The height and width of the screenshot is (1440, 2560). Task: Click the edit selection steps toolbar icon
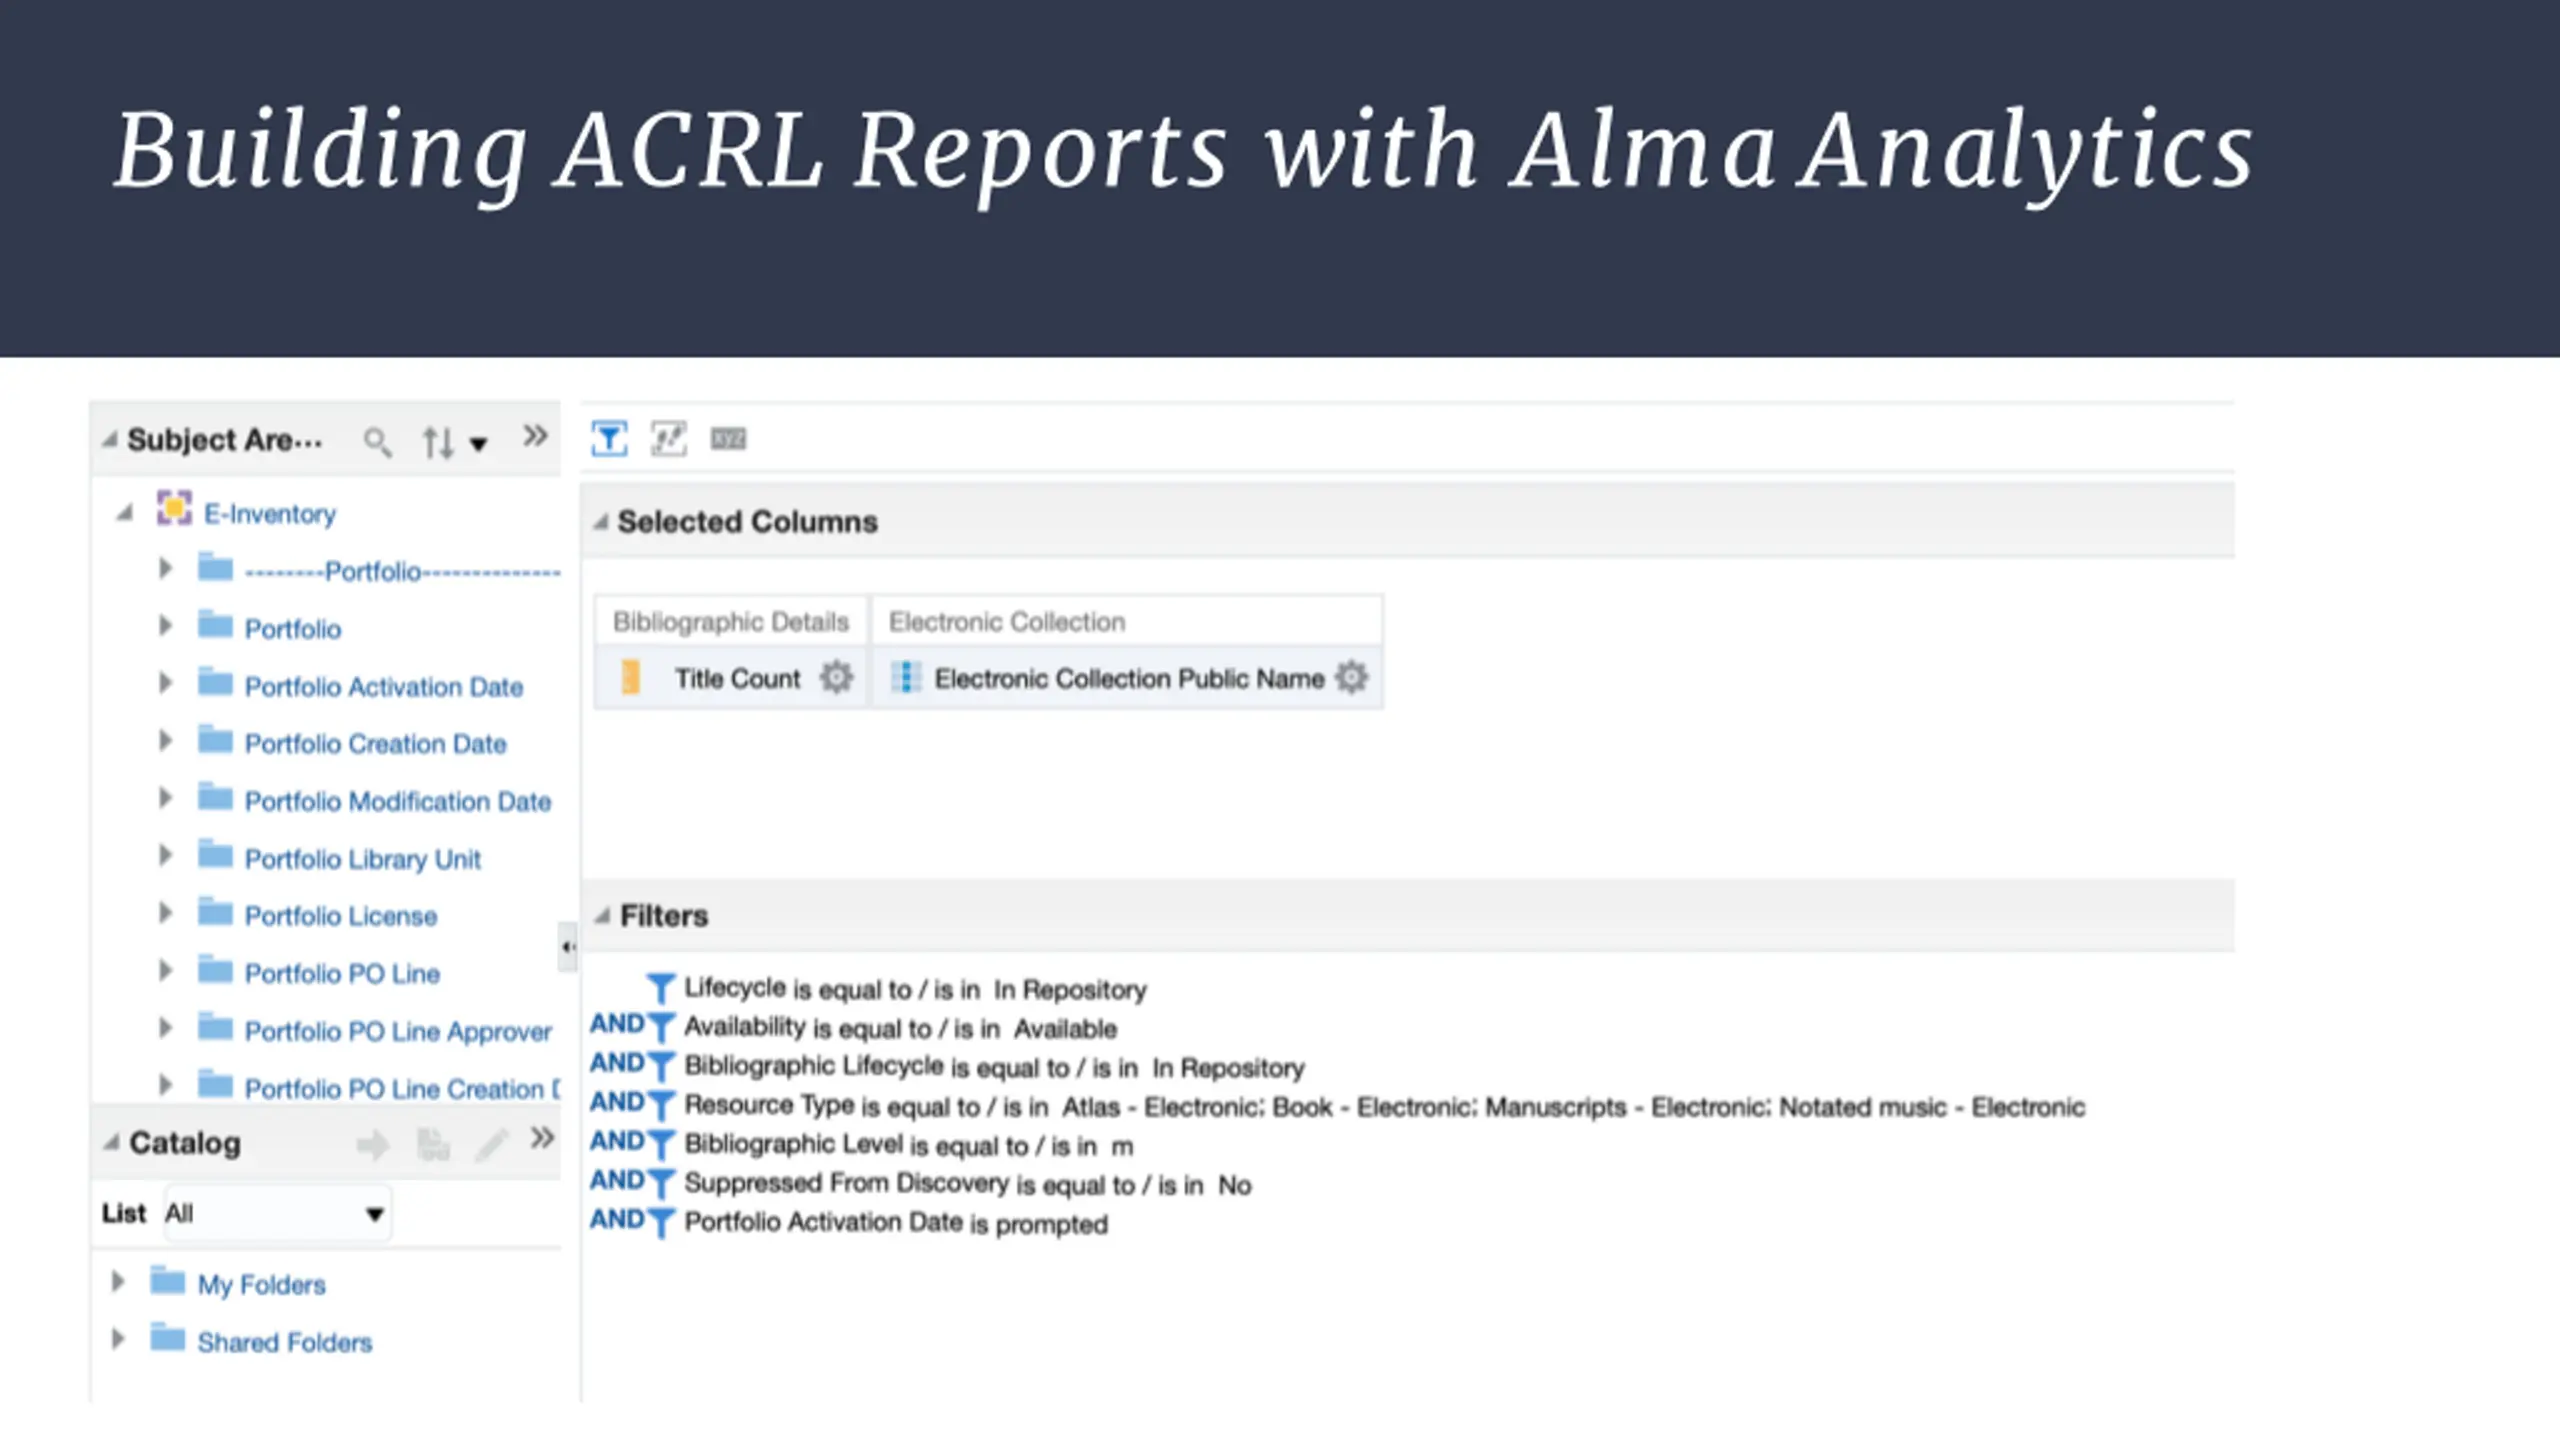[669, 439]
